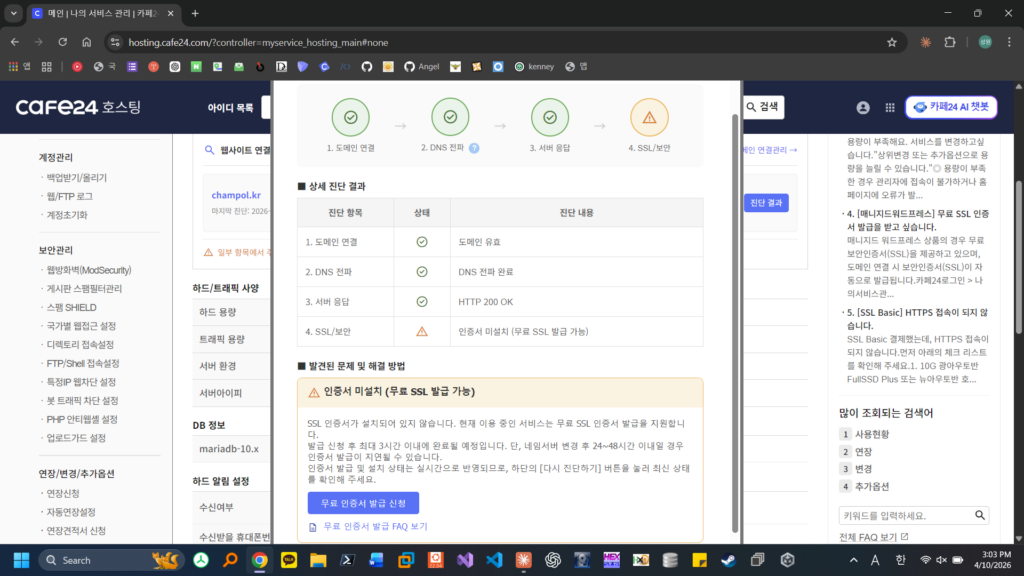Click the 진단 결과 button

(x=766, y=203)
